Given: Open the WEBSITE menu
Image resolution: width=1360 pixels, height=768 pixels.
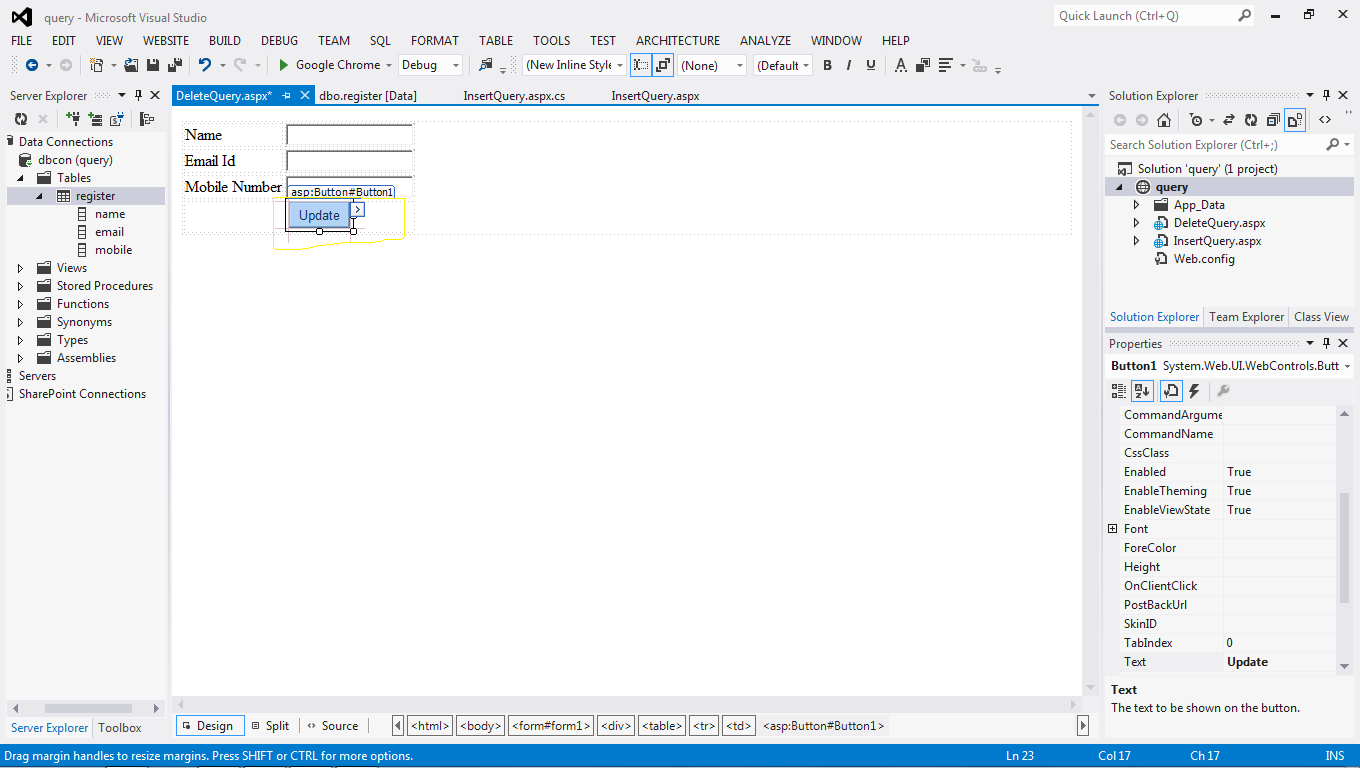Looking at the screenshot, I should click(x=166, y=41).
